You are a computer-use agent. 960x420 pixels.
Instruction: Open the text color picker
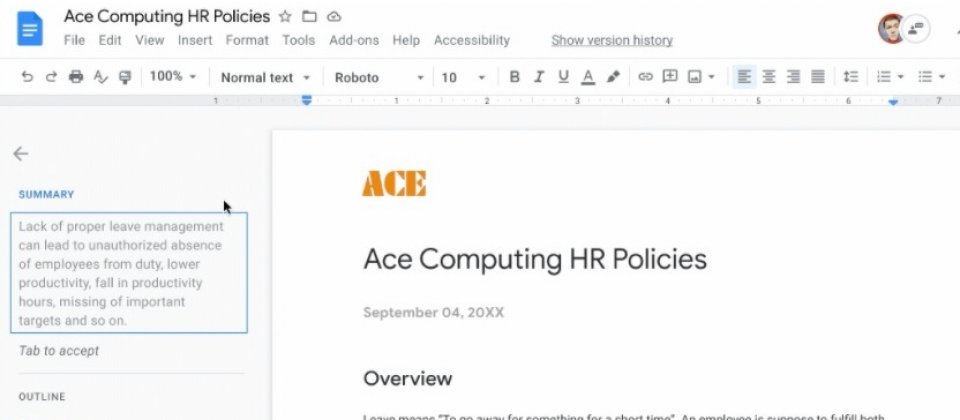[588, 77]
